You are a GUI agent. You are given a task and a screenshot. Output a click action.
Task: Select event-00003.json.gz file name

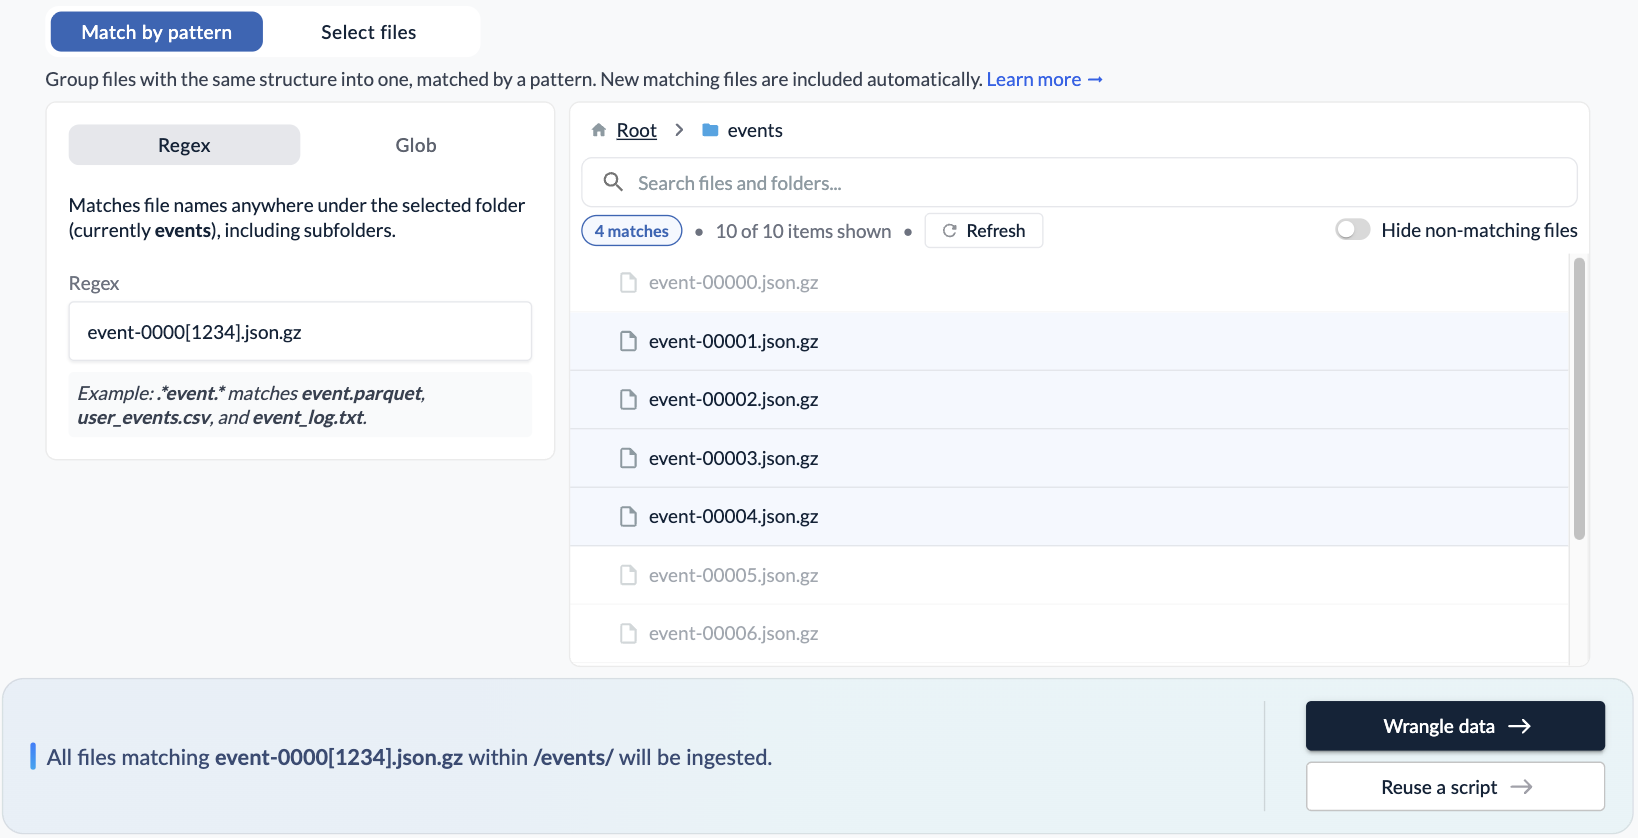(x=733, y=458)
